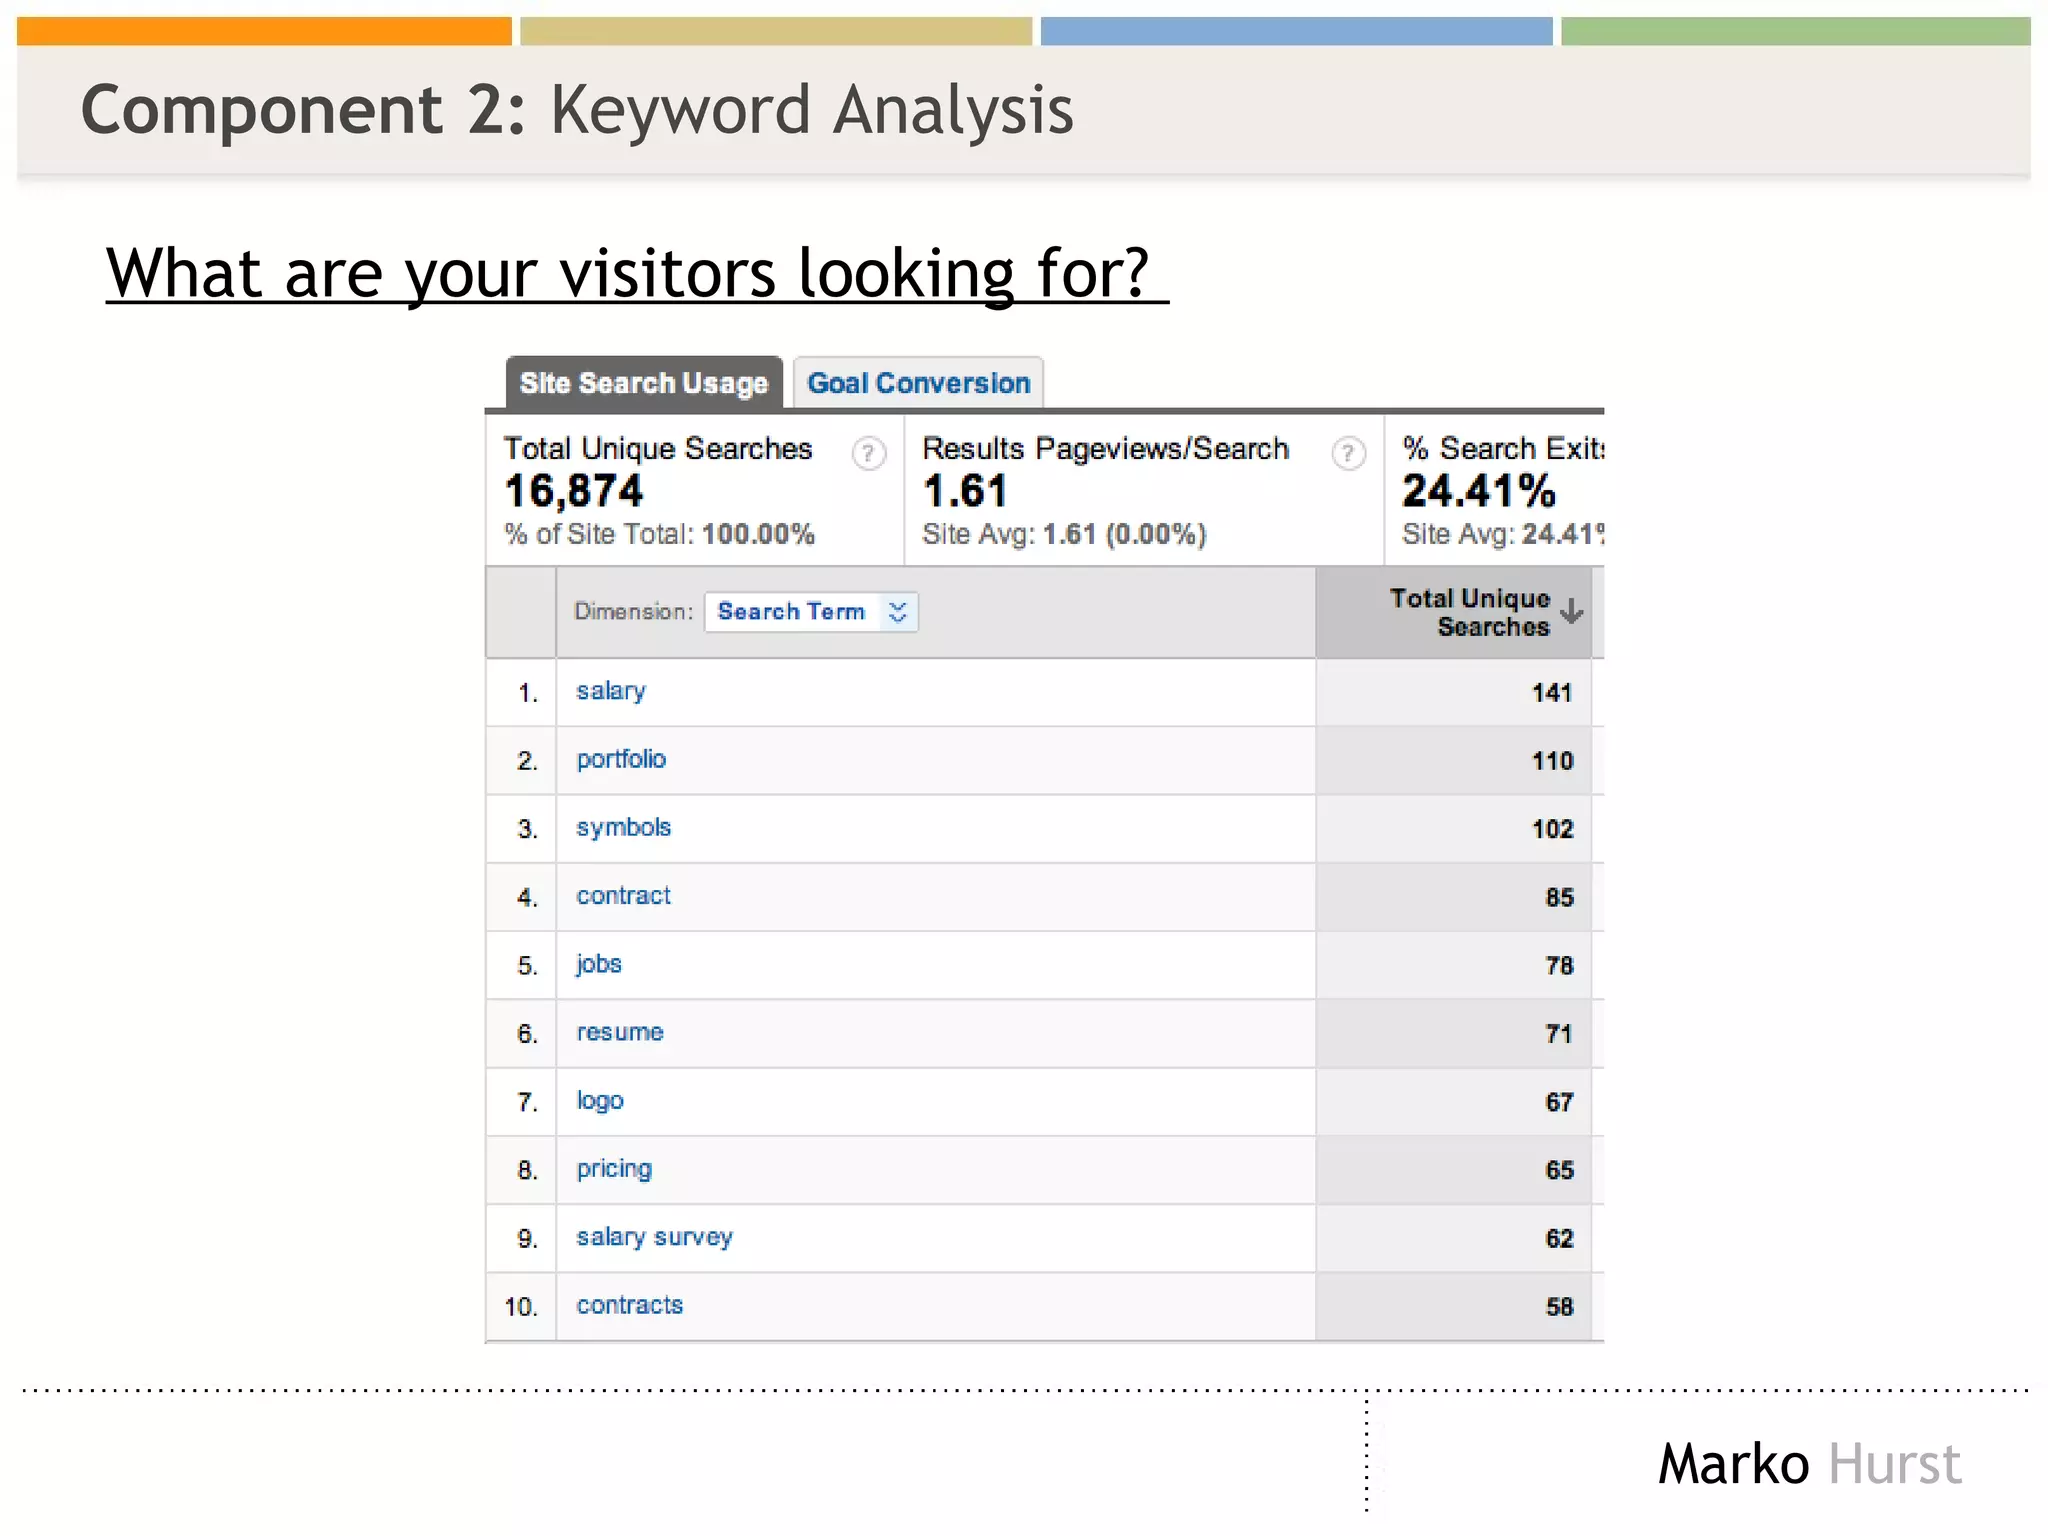The image size is (2048, 1536).
Task: Click row number 1. in the table
Action: 528,693
